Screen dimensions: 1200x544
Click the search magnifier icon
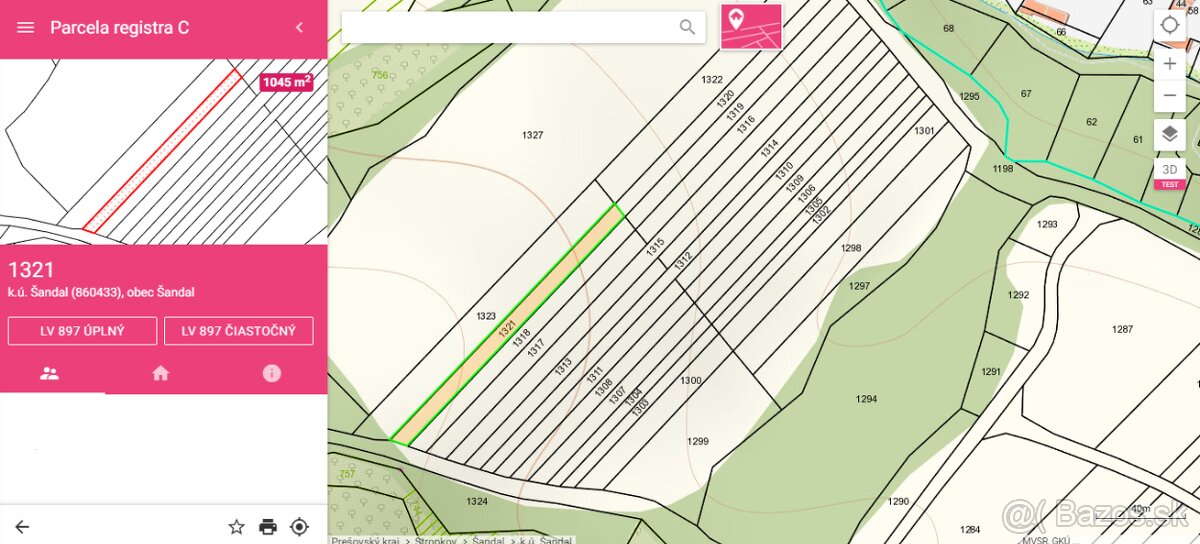687,27
